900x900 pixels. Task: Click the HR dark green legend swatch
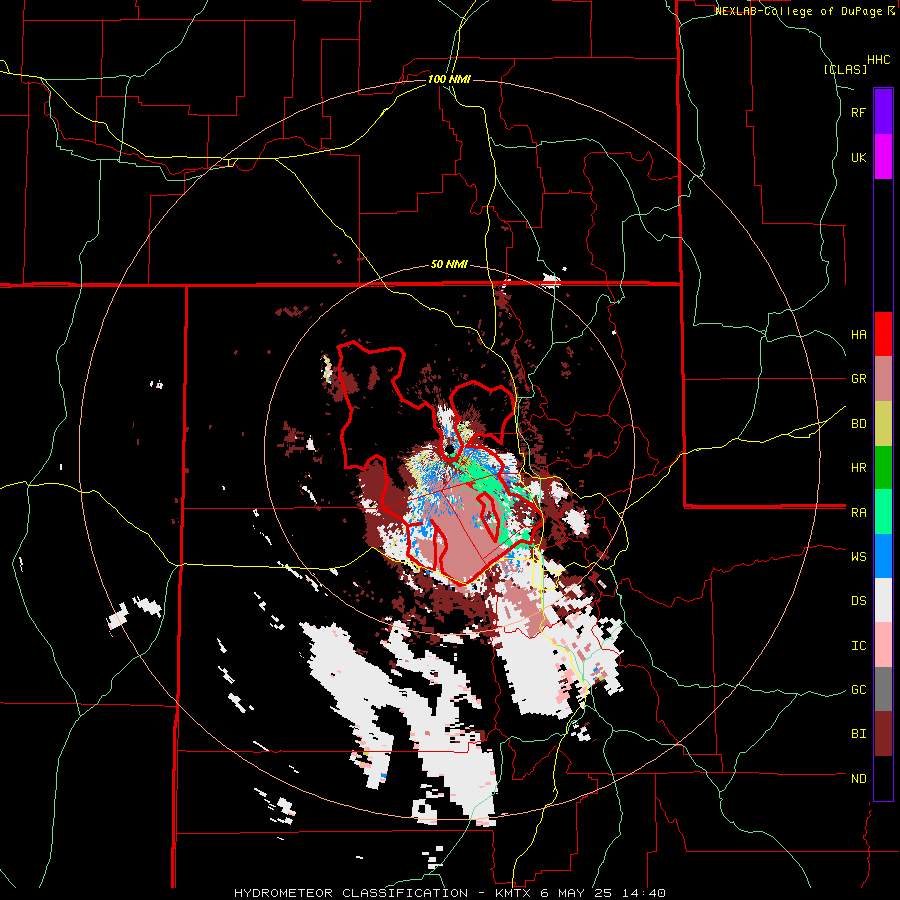[883, 468]
